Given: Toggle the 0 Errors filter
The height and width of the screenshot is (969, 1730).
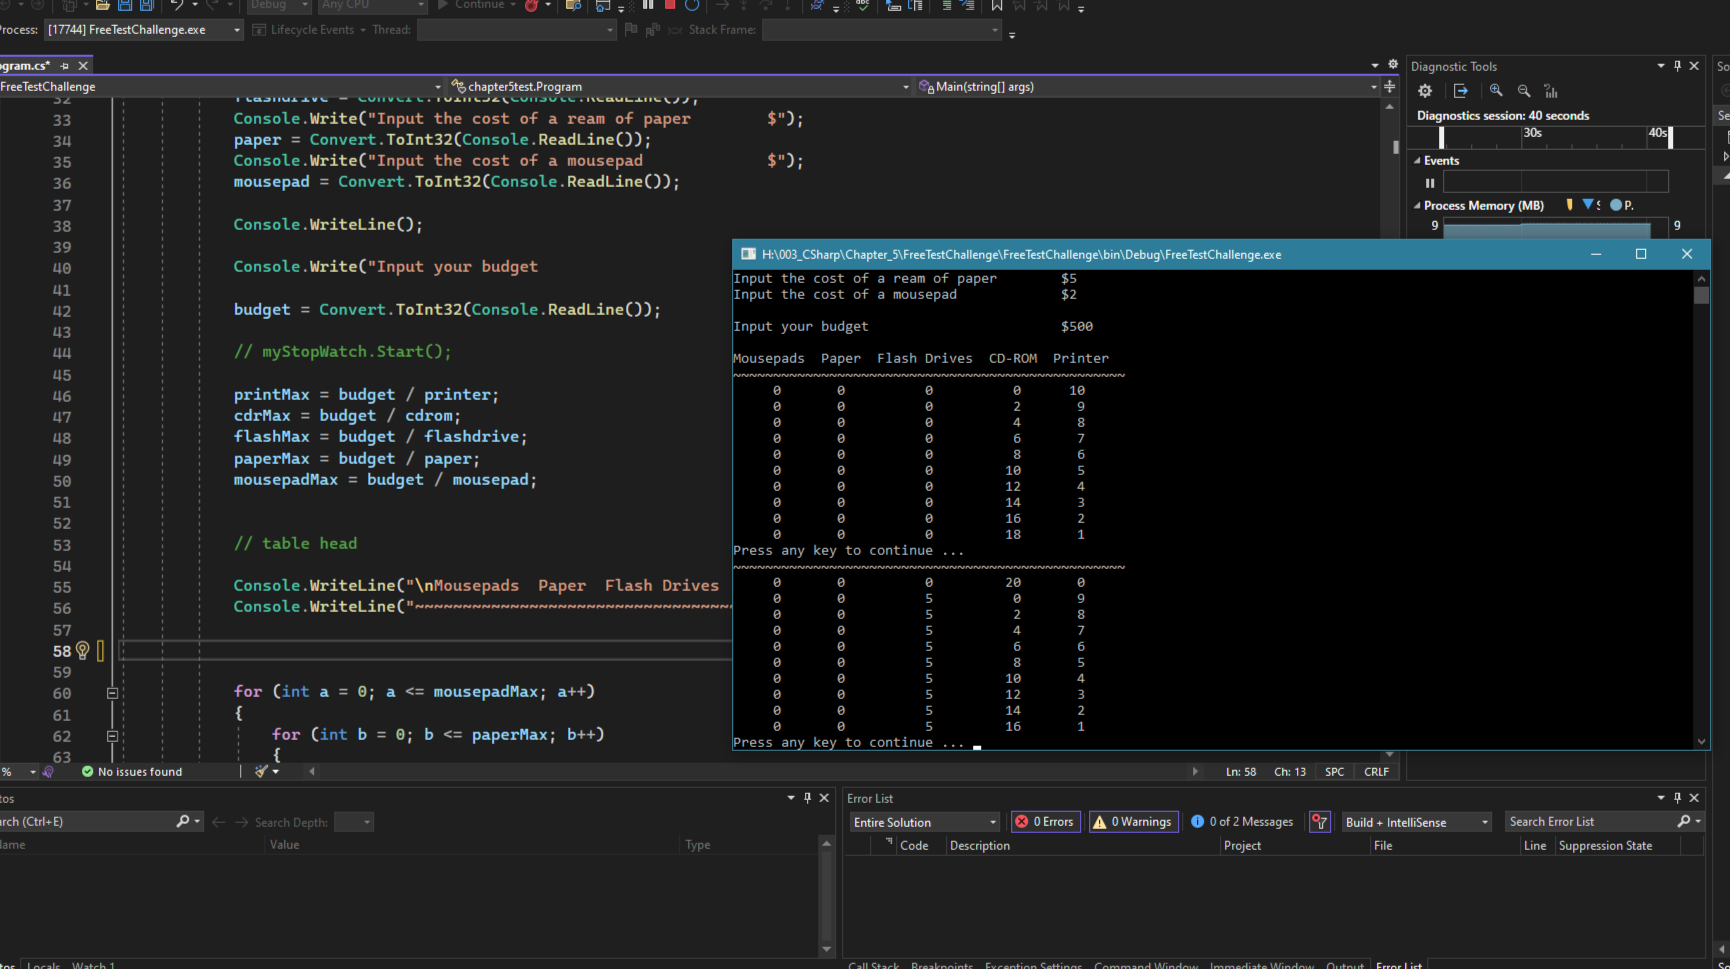Looking at the screenshot, I should [x=1045, y=822].
